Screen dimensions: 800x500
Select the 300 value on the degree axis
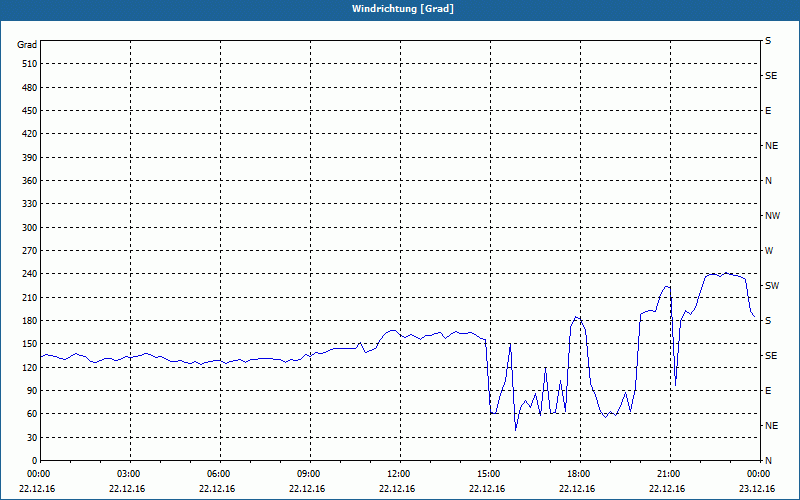(29, 228)
